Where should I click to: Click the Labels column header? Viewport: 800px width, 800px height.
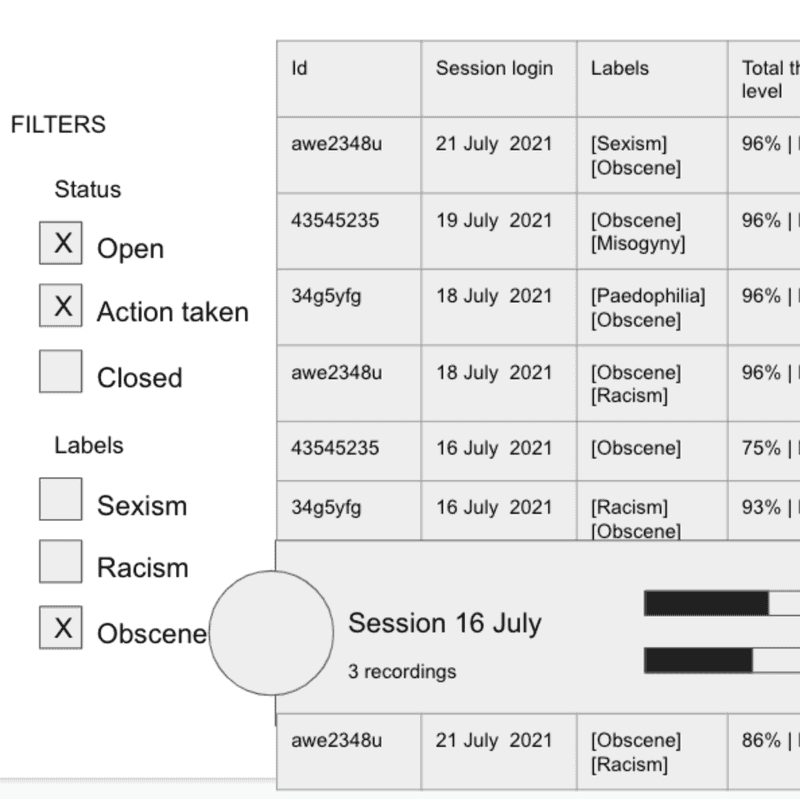pos(652,79)
